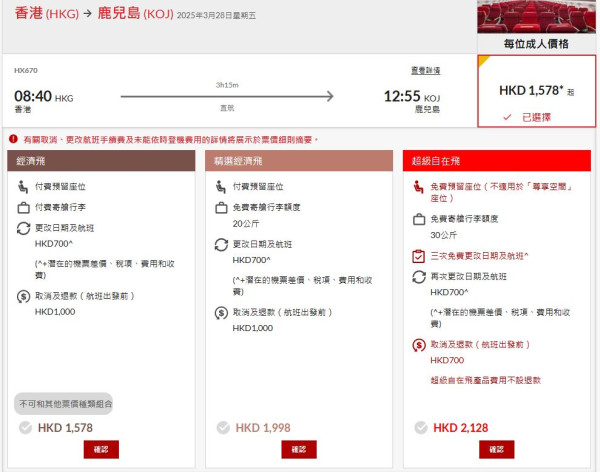Click HKD1,000 refund fee in 經濟飛 column
The width and height of the screenshot is (600, 472).
(55, 312)
